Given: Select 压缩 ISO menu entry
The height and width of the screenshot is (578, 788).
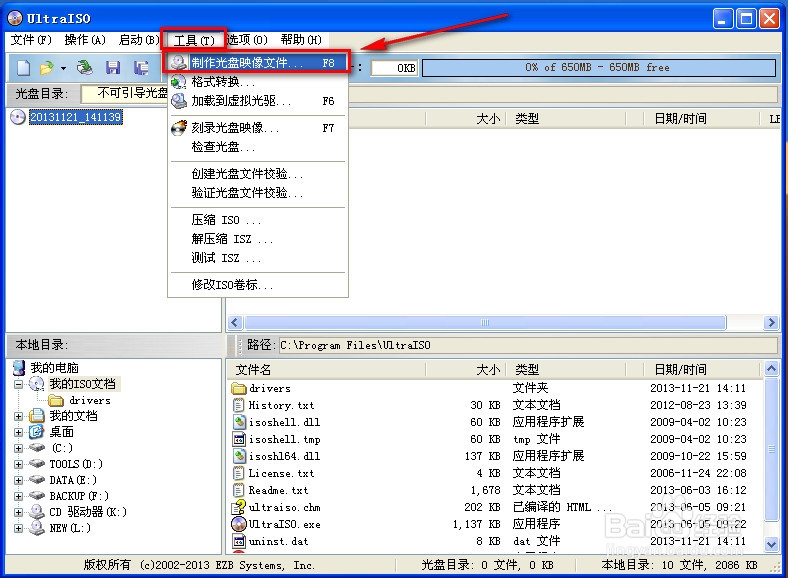Looking at the screenshot, I should coord(258,220).
